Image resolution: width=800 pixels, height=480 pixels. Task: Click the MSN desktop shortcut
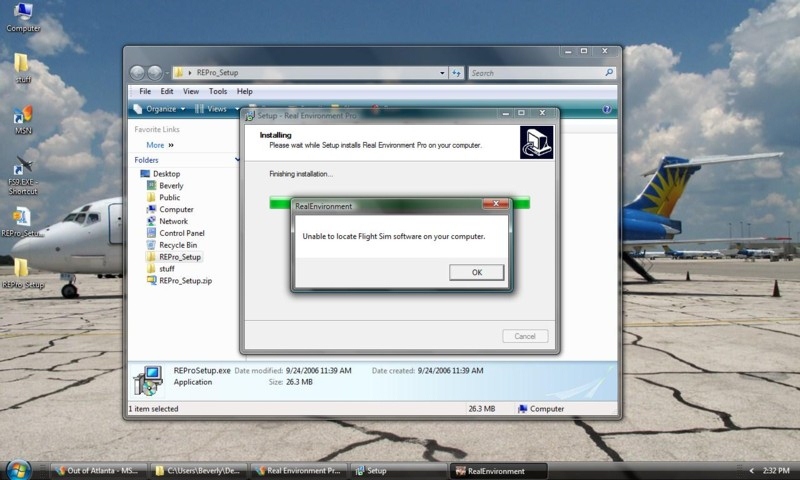[23, 120]
